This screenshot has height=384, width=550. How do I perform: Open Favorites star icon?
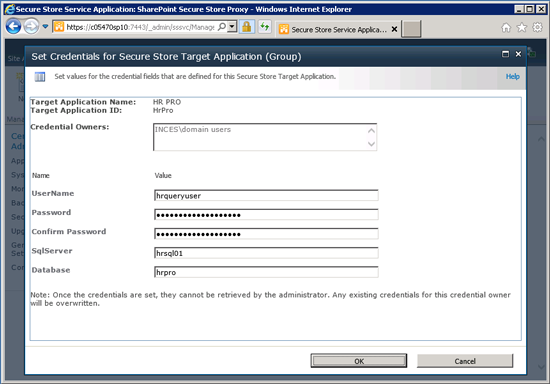(522, 27)
